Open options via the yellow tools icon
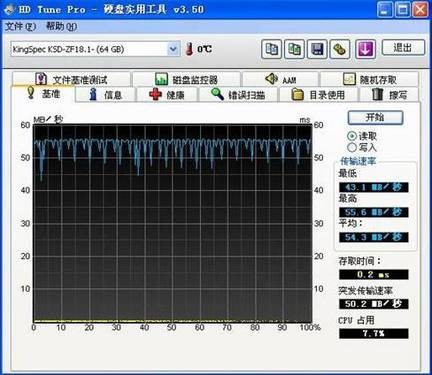This screenshot has width=432, height=375. (340, 49)
